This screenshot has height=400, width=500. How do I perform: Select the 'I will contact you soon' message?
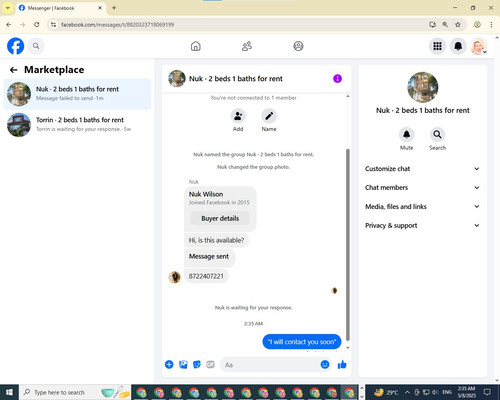pos(302,342)
